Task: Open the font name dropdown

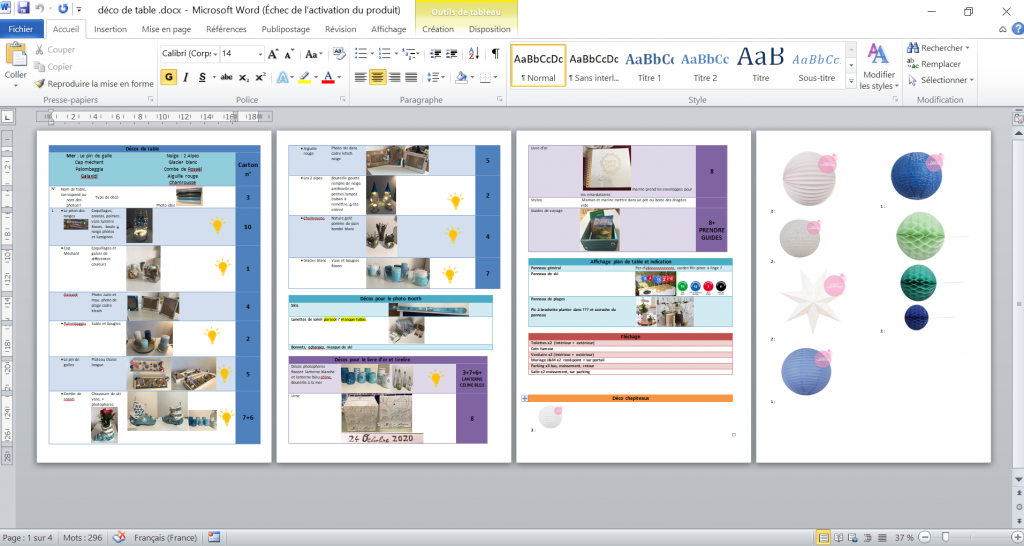Action: click(213, 54)
